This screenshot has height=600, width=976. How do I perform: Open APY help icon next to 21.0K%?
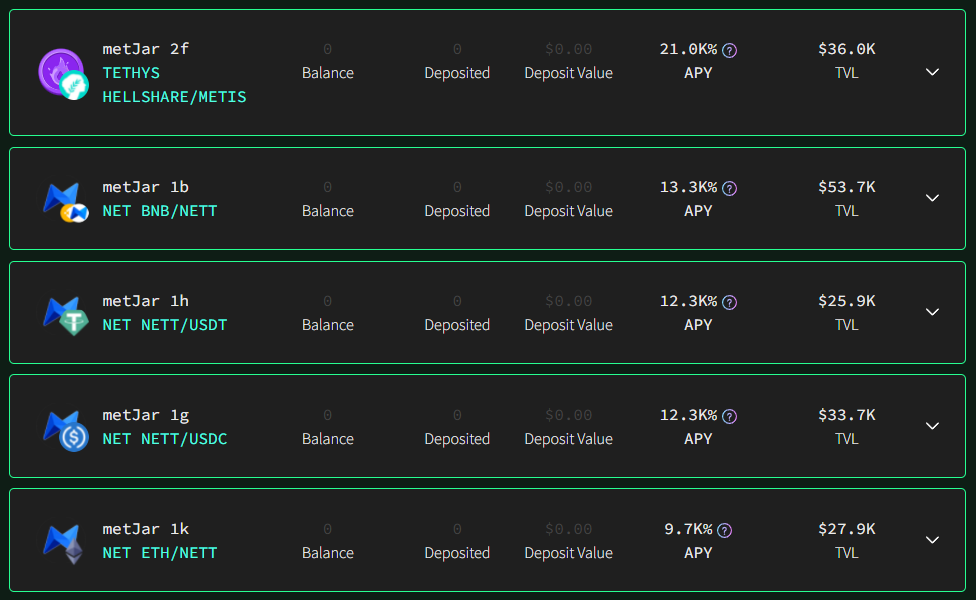click(730, 50)
